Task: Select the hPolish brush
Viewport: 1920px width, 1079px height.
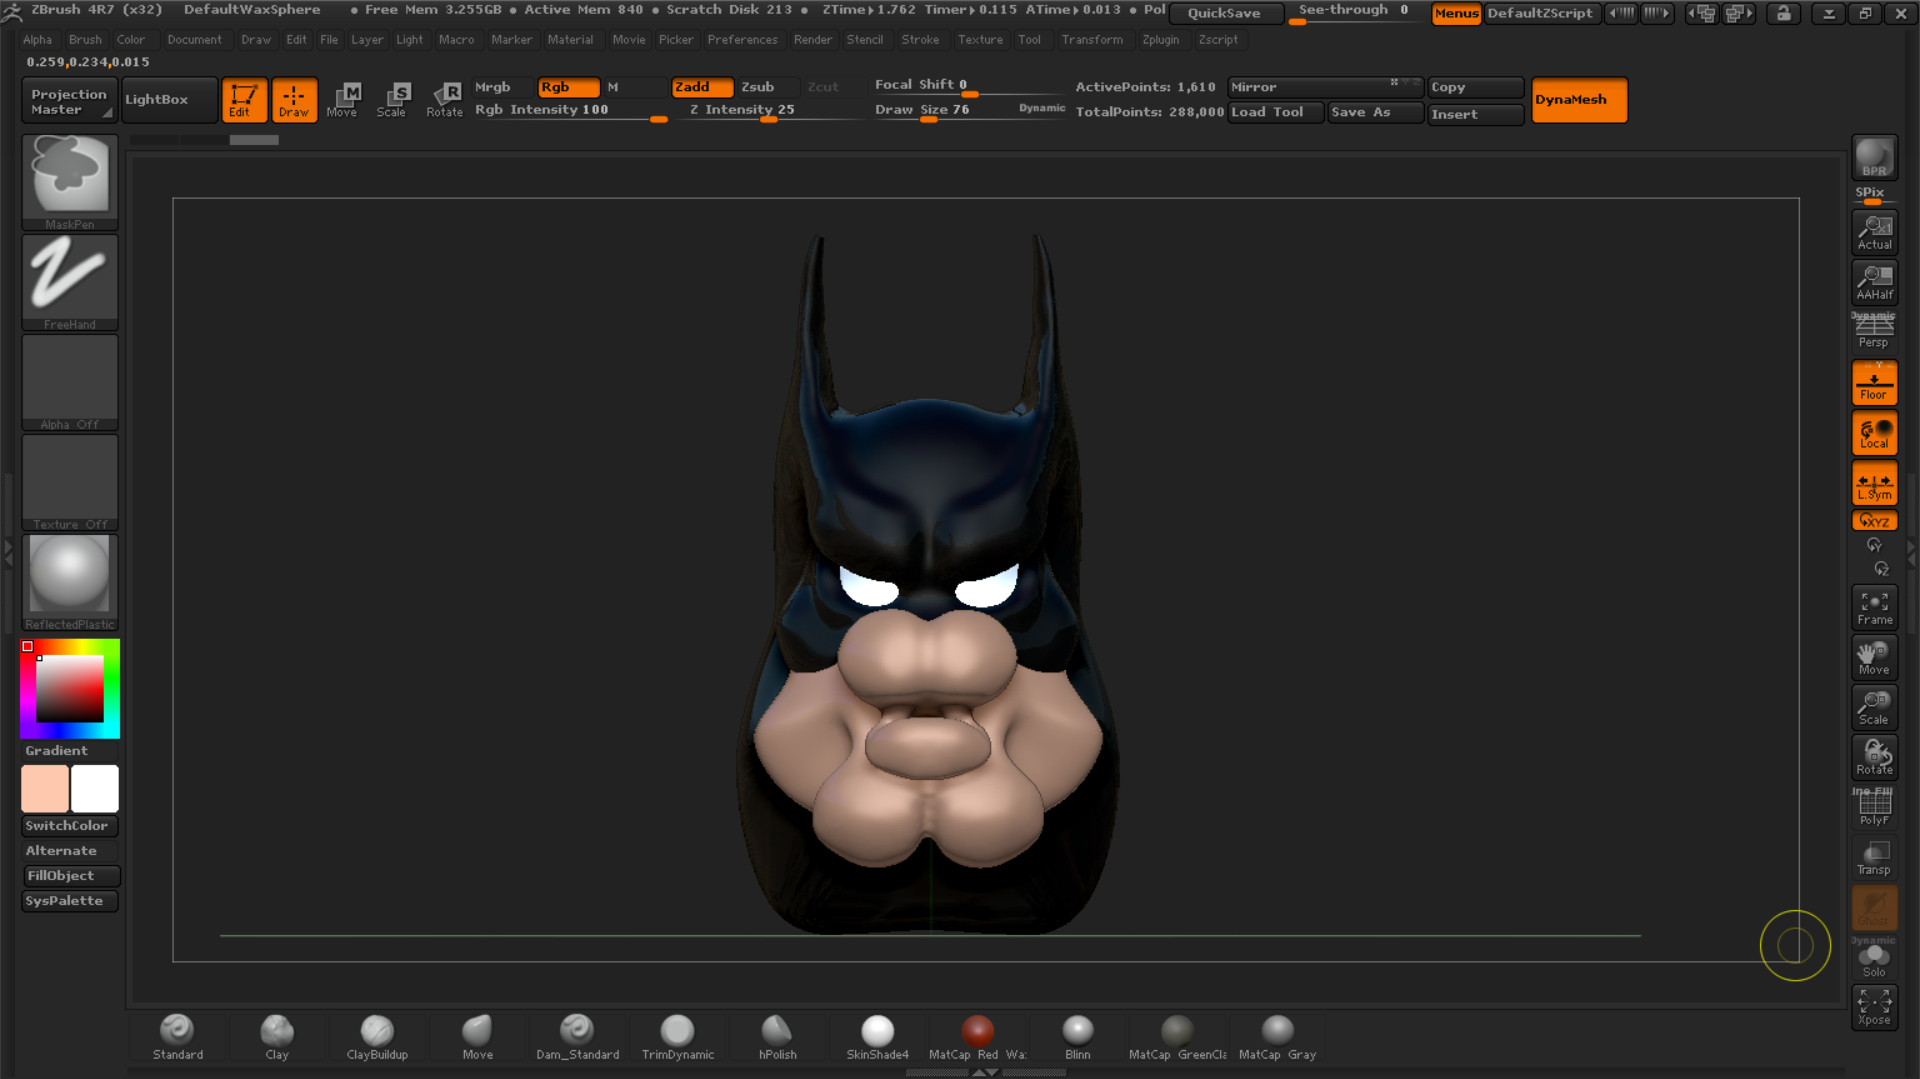Action: click(777, 1036)
